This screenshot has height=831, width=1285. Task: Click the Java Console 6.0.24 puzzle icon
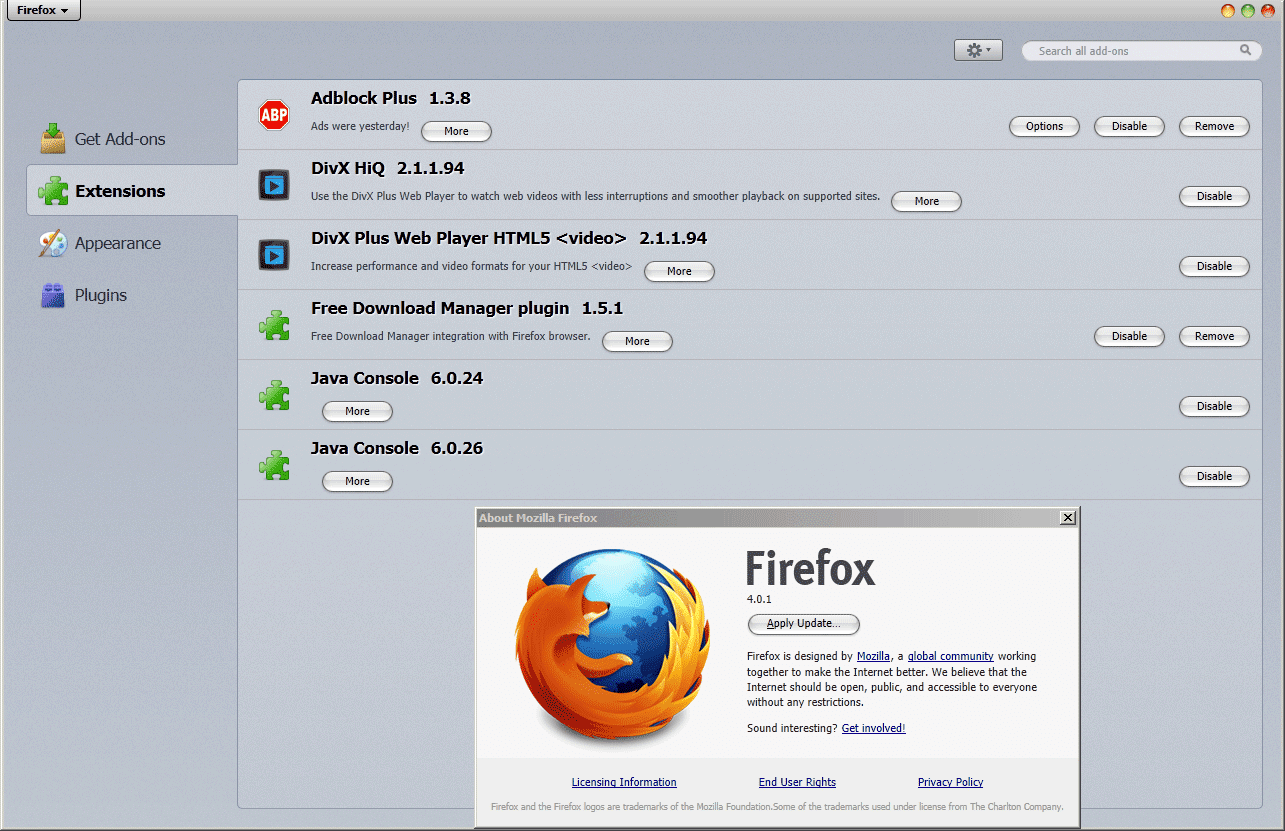tap(274, 395)
